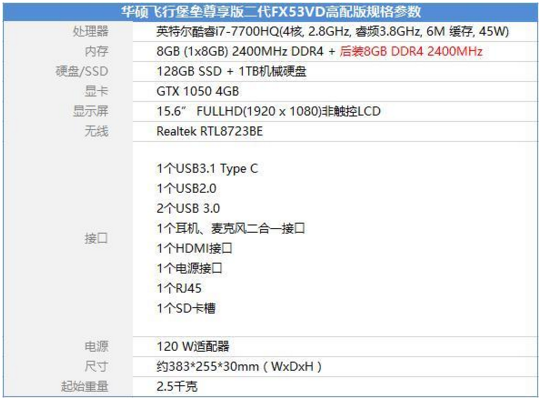Select the 无线 row label
The image size is (540, 398).
click(96, 131)
